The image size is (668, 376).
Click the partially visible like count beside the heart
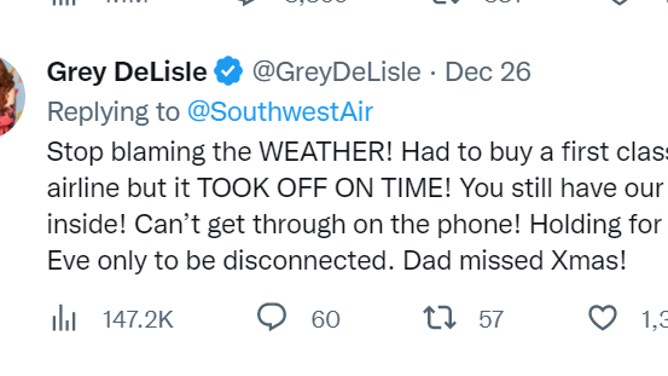tap(655, 319)
